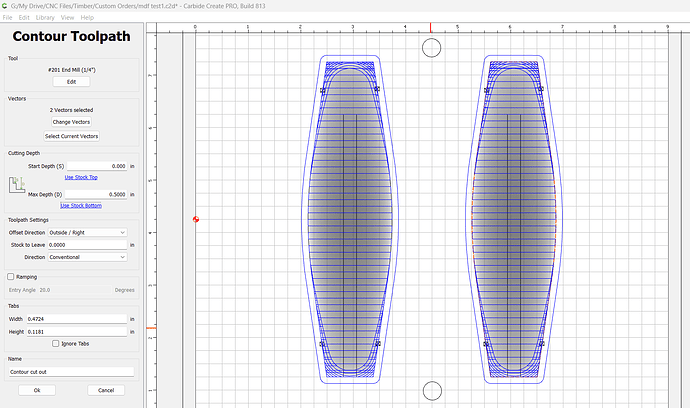Click the cutting depth diagram icon
This screenshot has width=690, height=408.
[17, 185]
